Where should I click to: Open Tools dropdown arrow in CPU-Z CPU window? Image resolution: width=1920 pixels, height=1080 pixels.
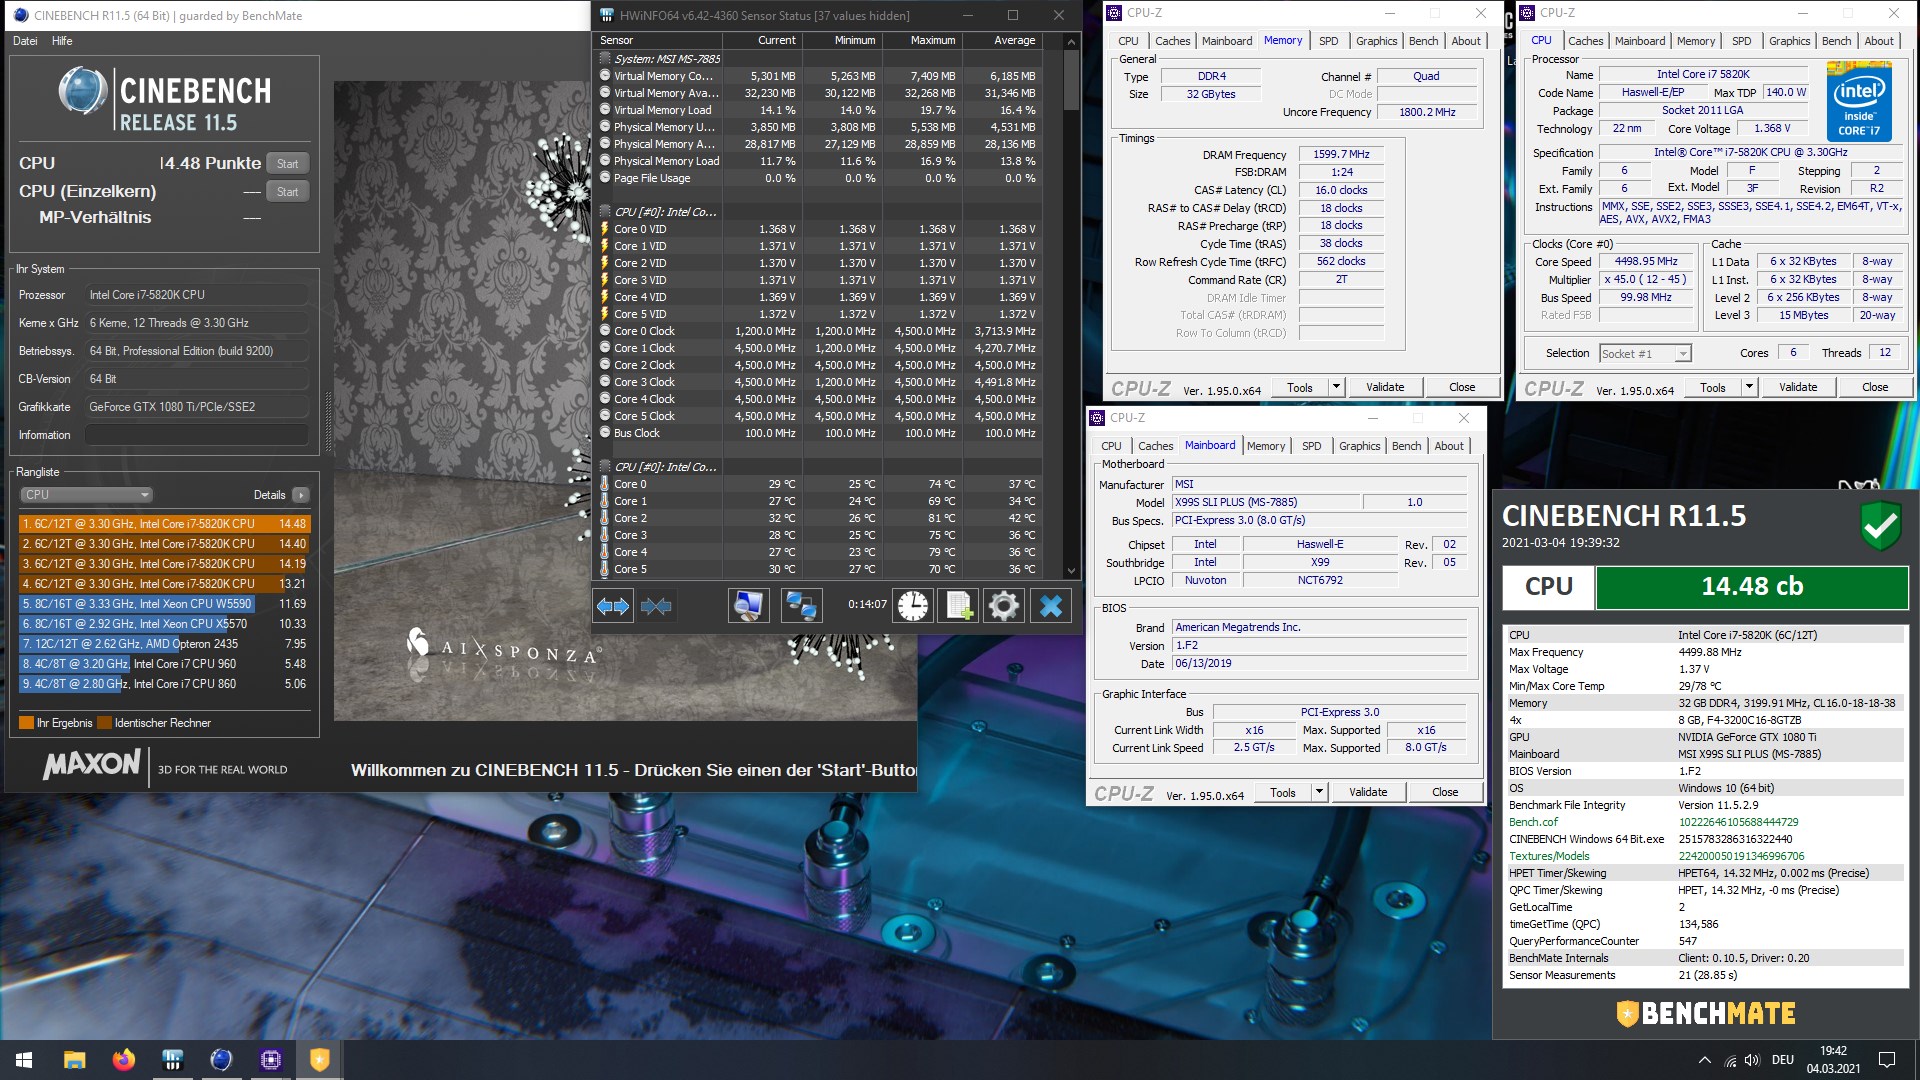click(x=1748, y=387)
